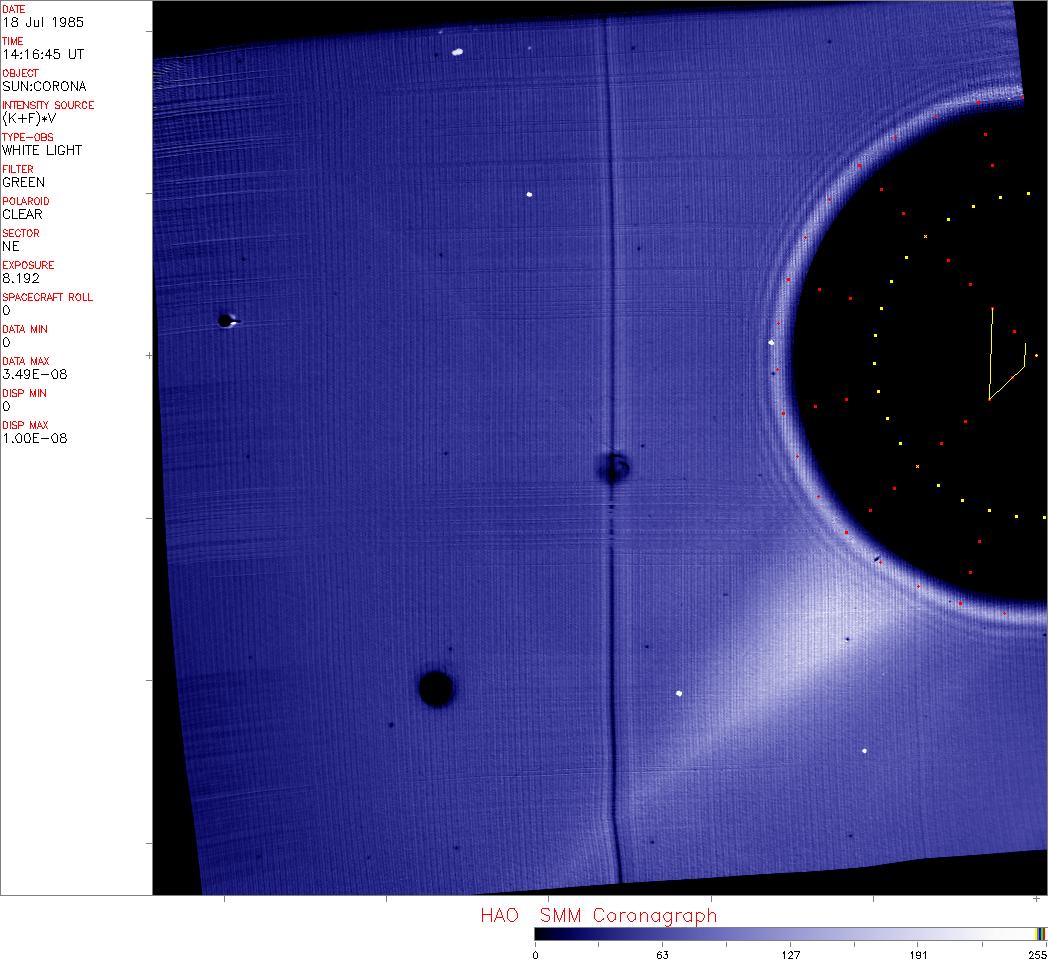Click the GREEN filter value
1048x960 pixels.
click(23, 182)
